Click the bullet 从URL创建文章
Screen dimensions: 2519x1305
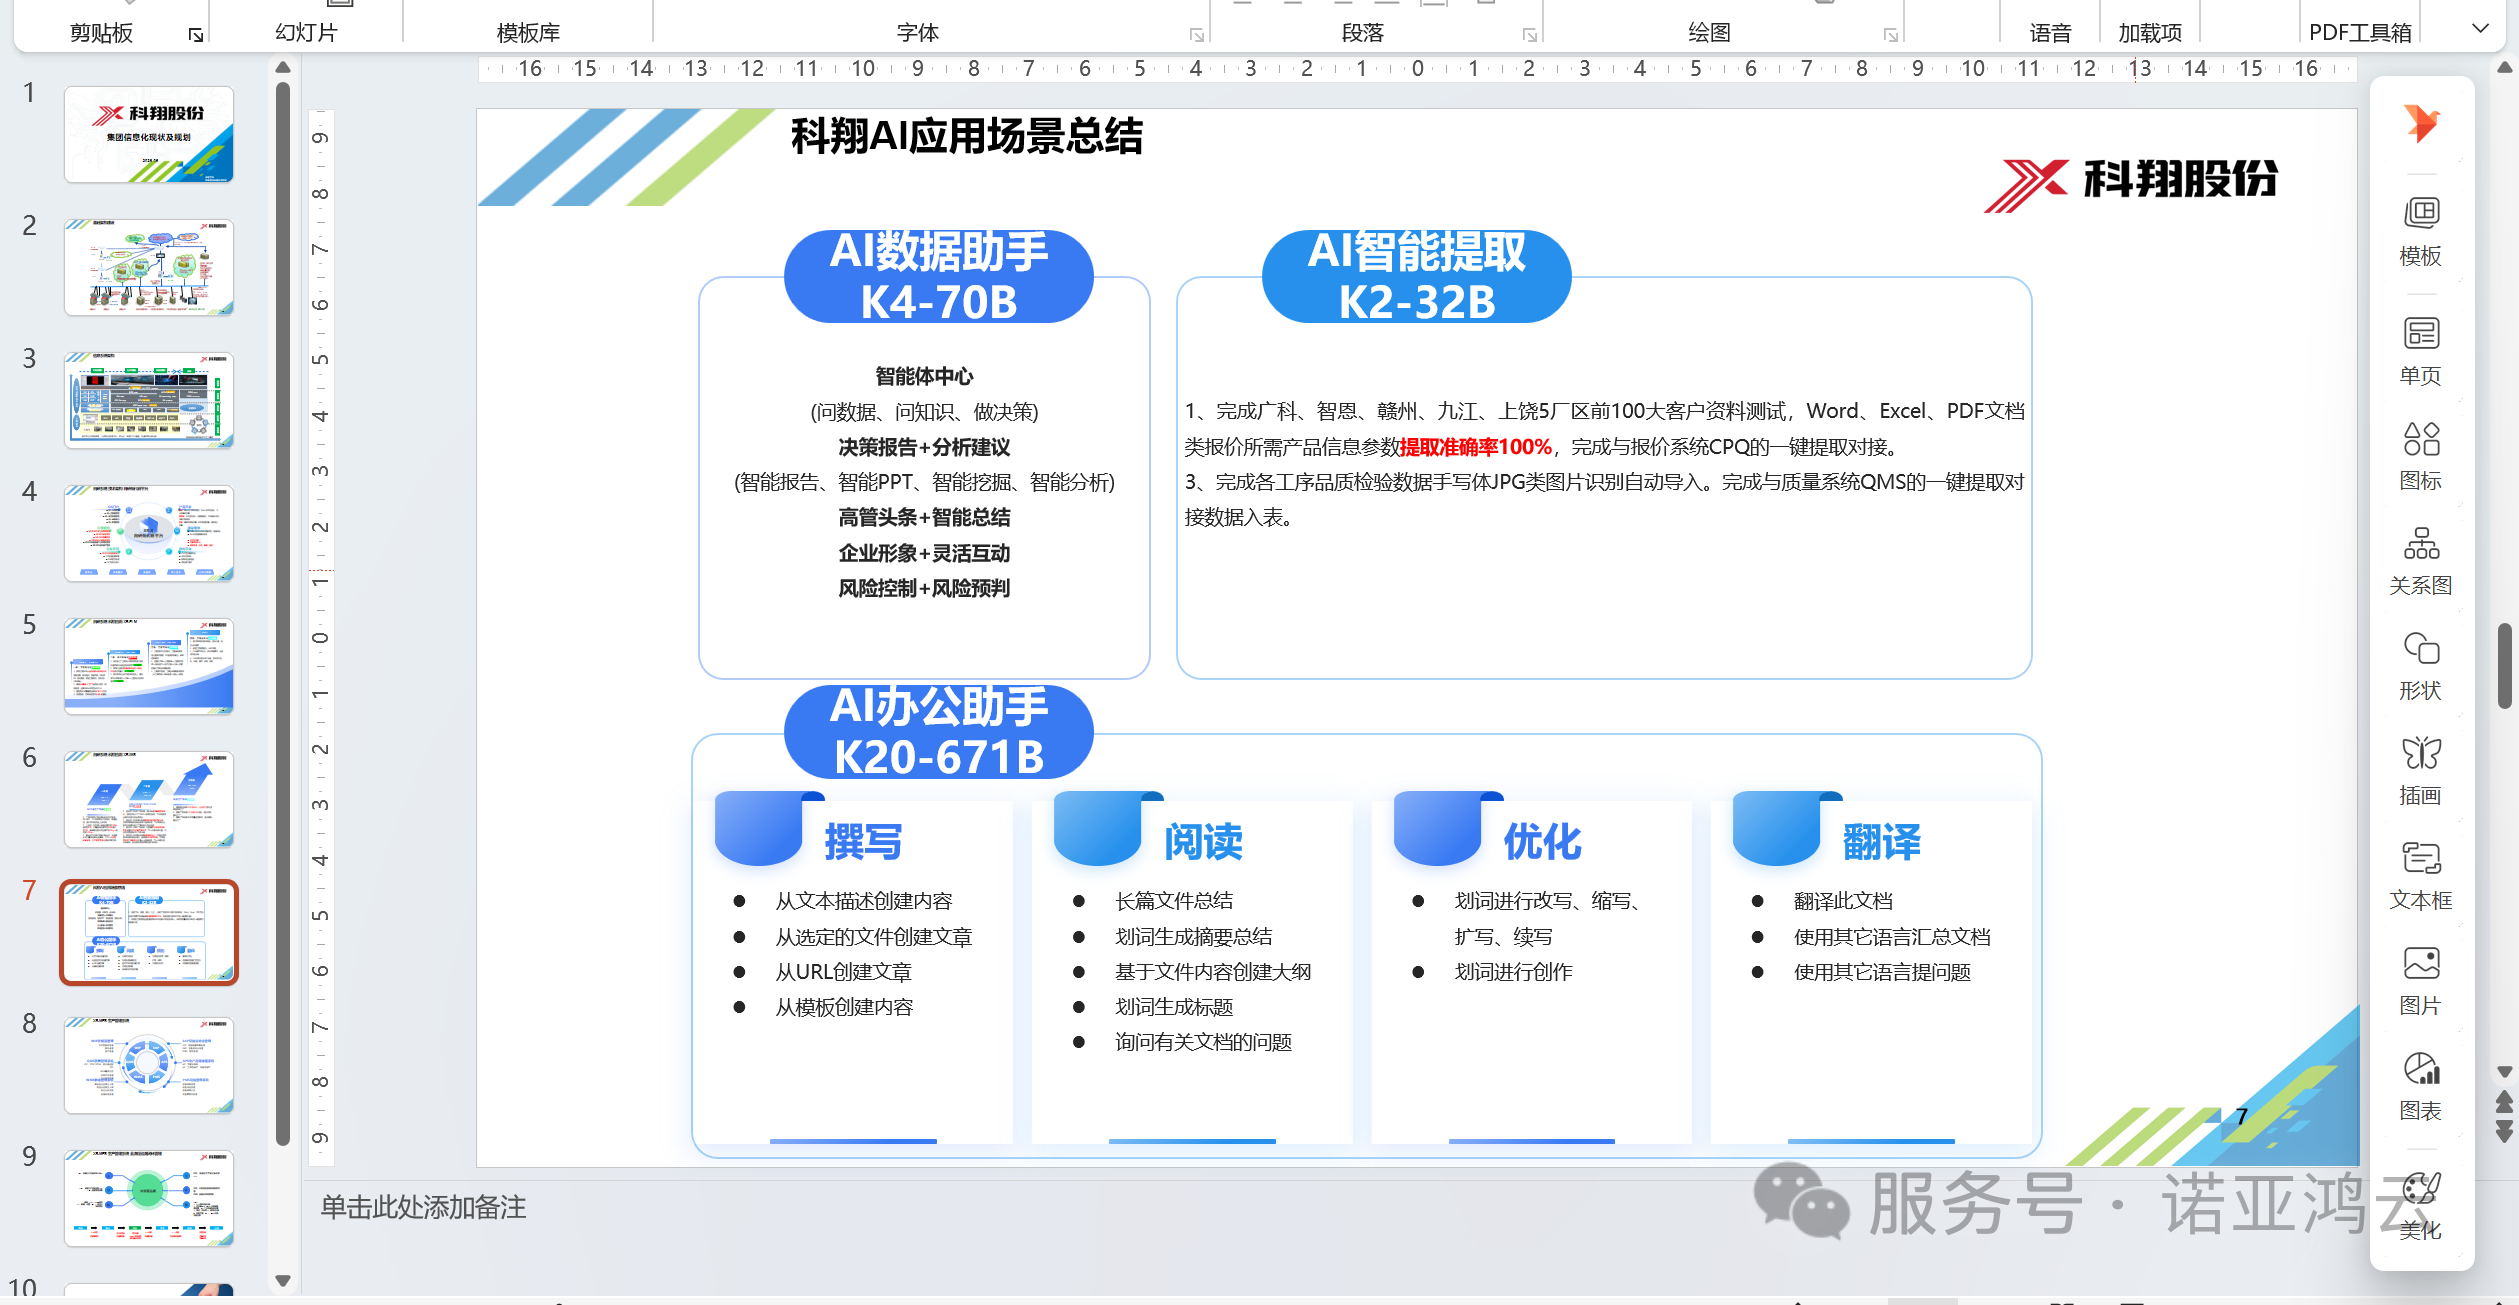(843, 972)
